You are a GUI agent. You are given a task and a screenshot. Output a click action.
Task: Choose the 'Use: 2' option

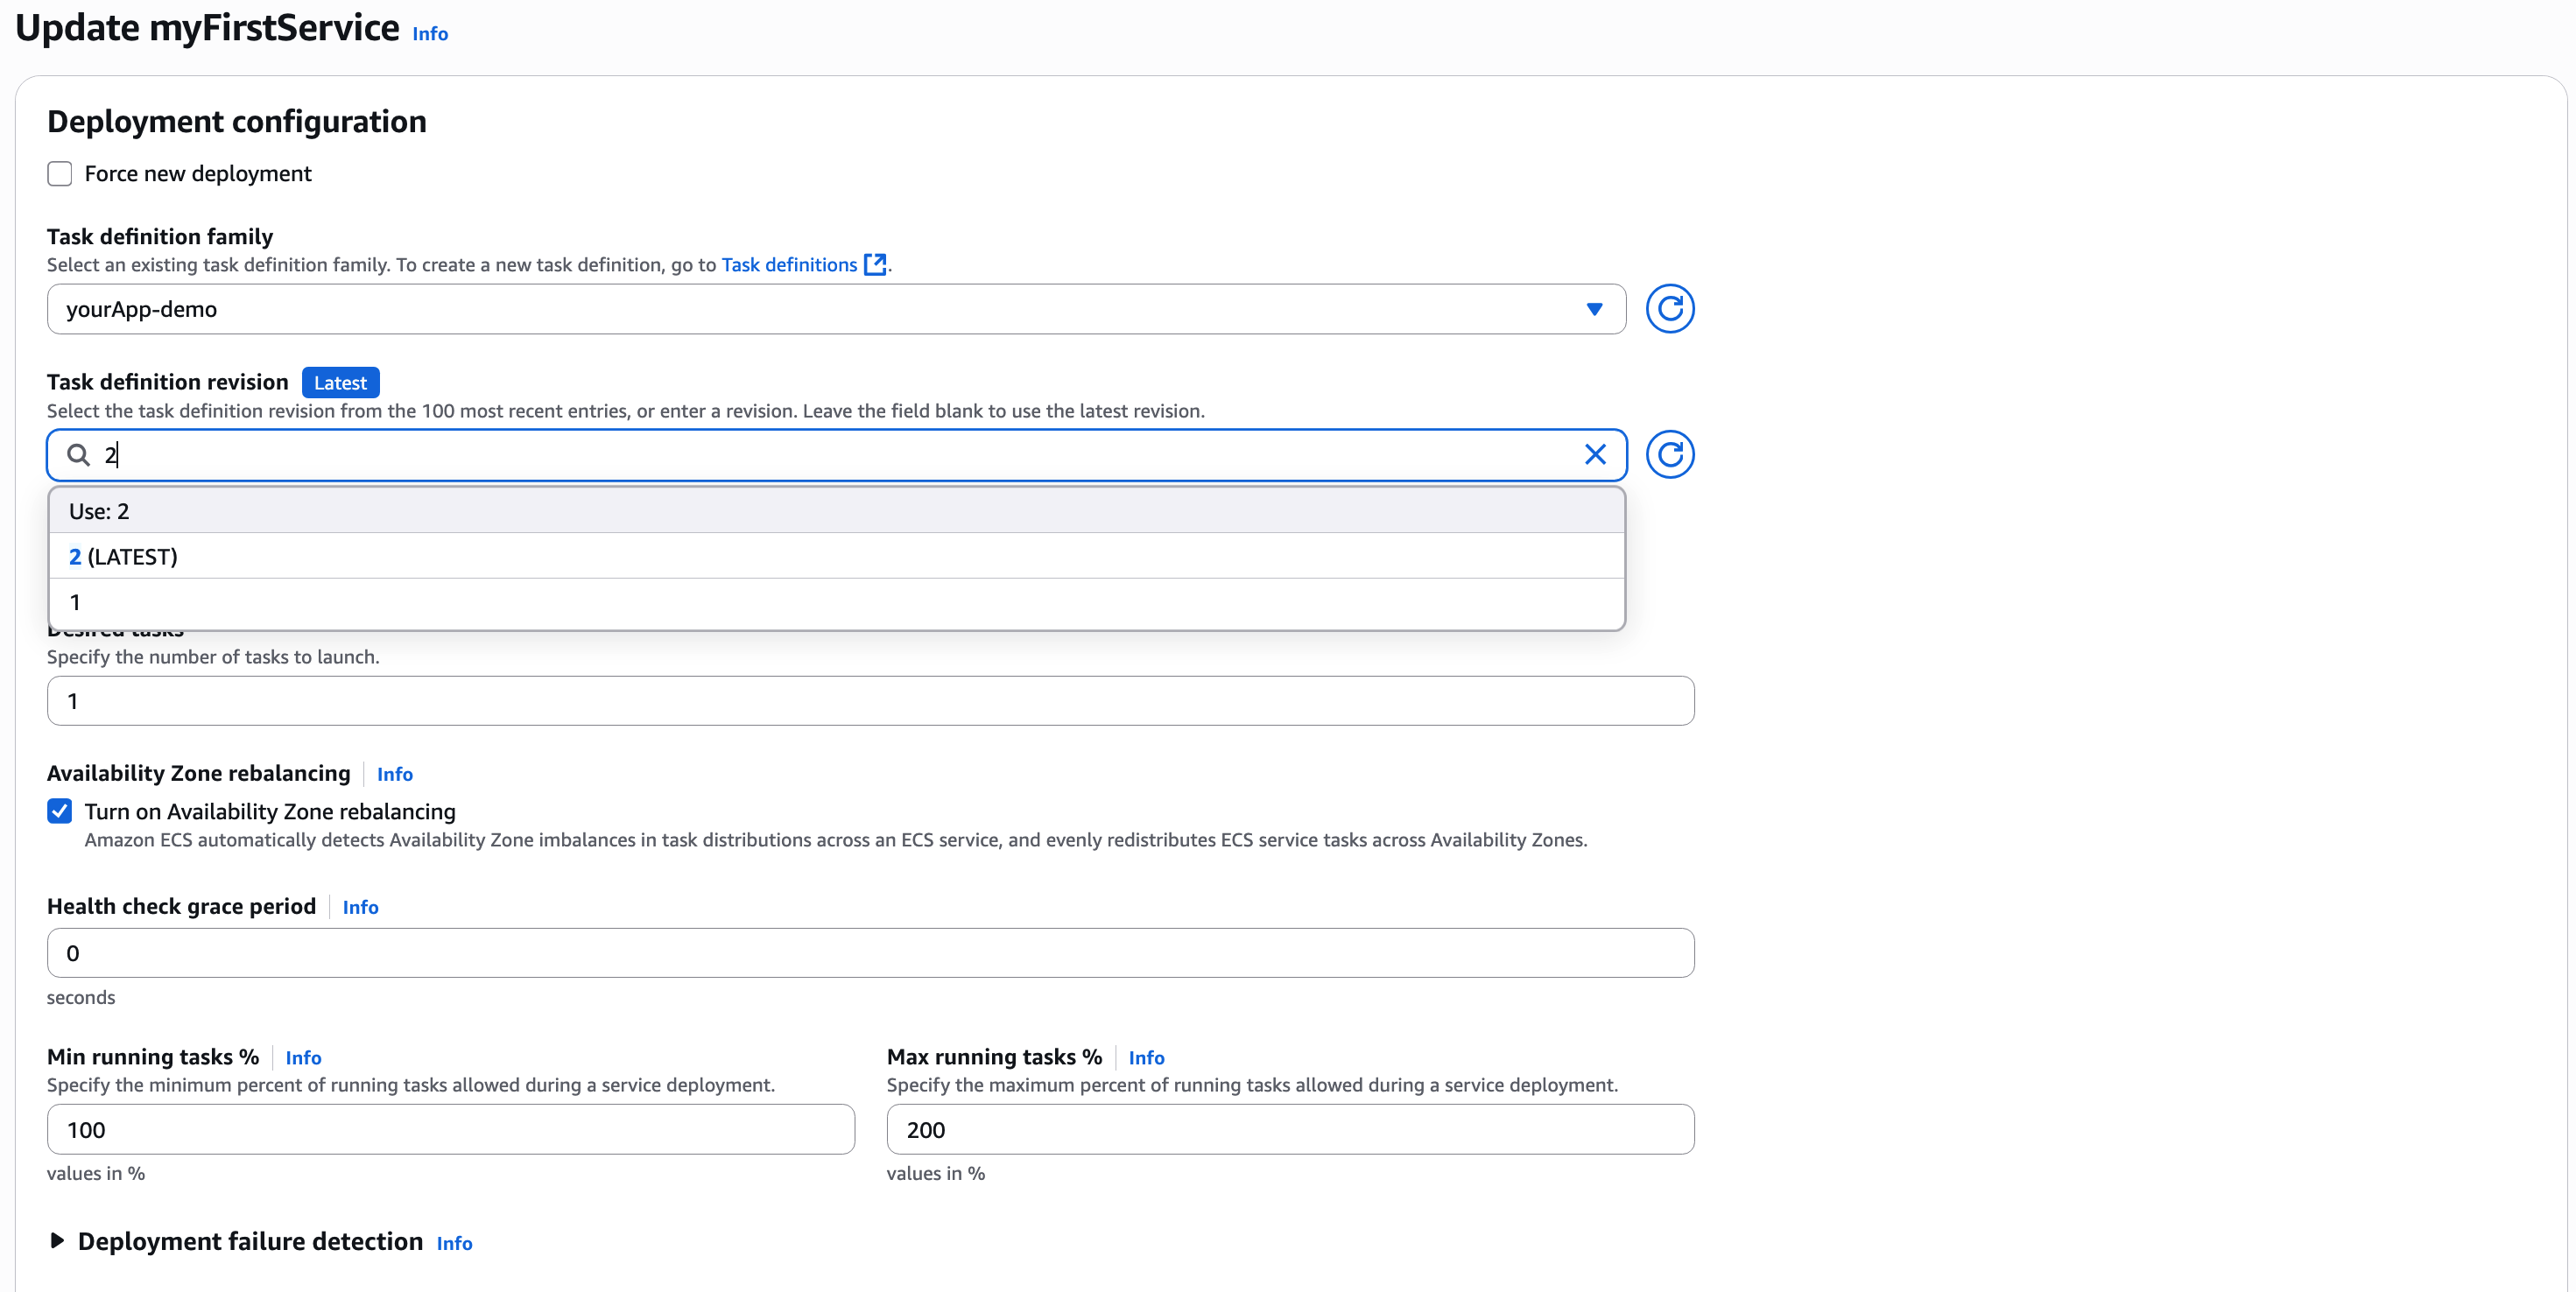836,511
